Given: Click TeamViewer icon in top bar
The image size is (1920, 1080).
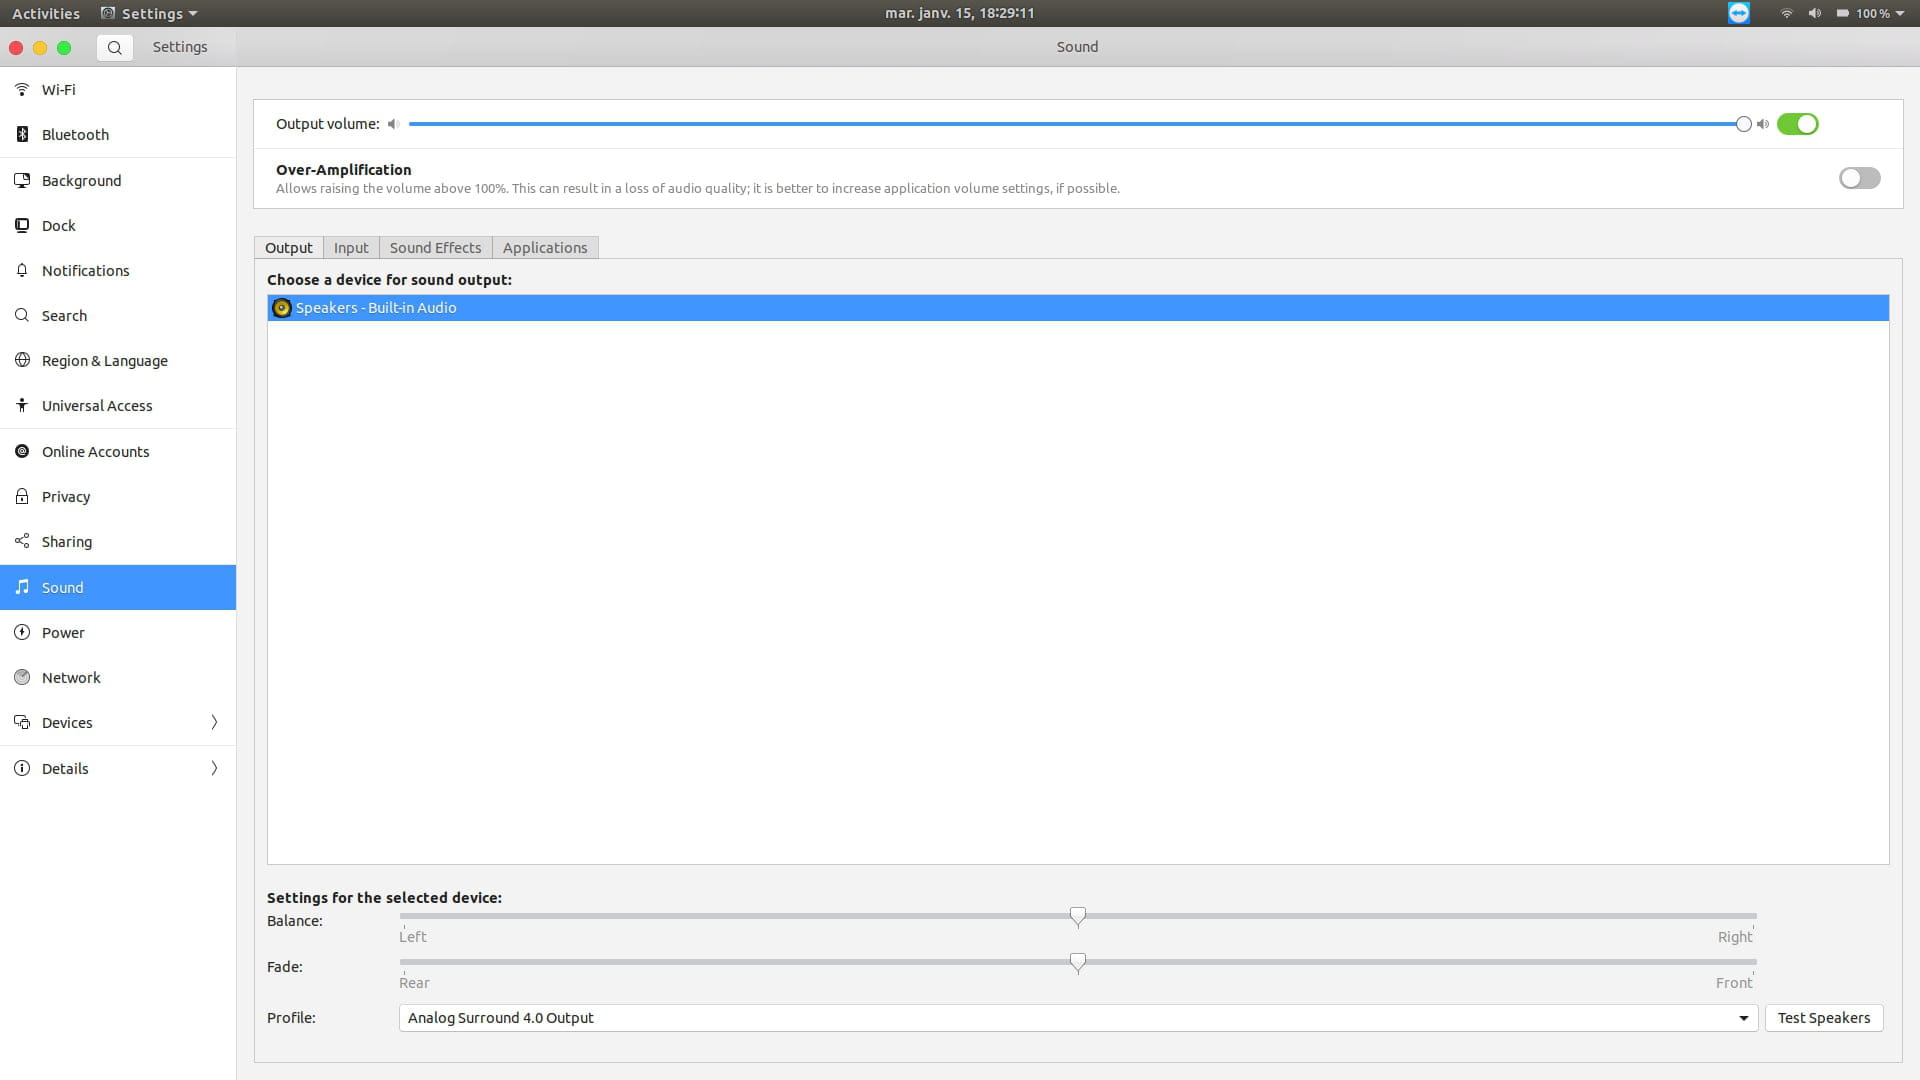Looking at the screenshot, I should 1739,13.
